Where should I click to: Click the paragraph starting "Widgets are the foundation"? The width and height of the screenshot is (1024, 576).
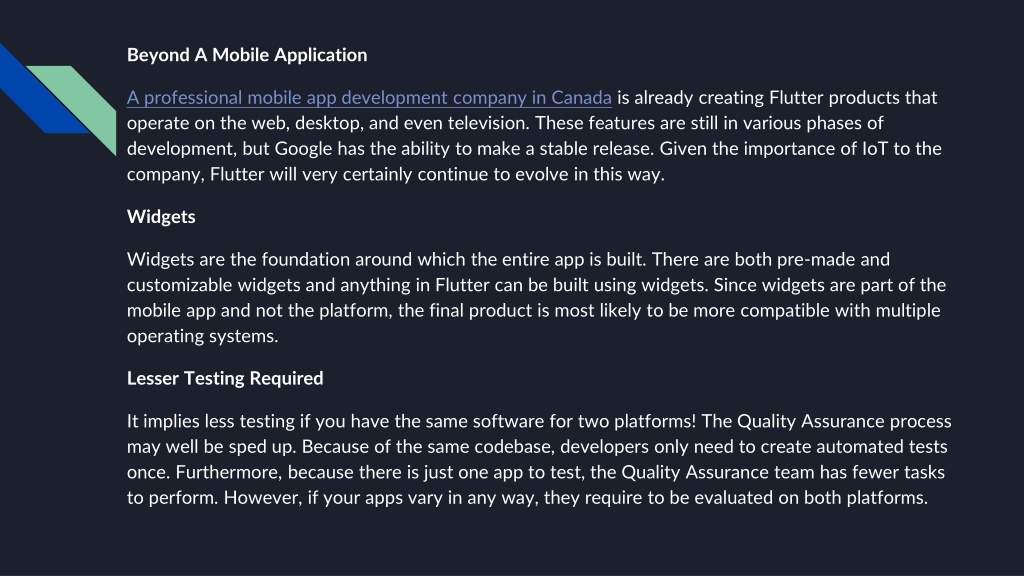click(536, 298)
